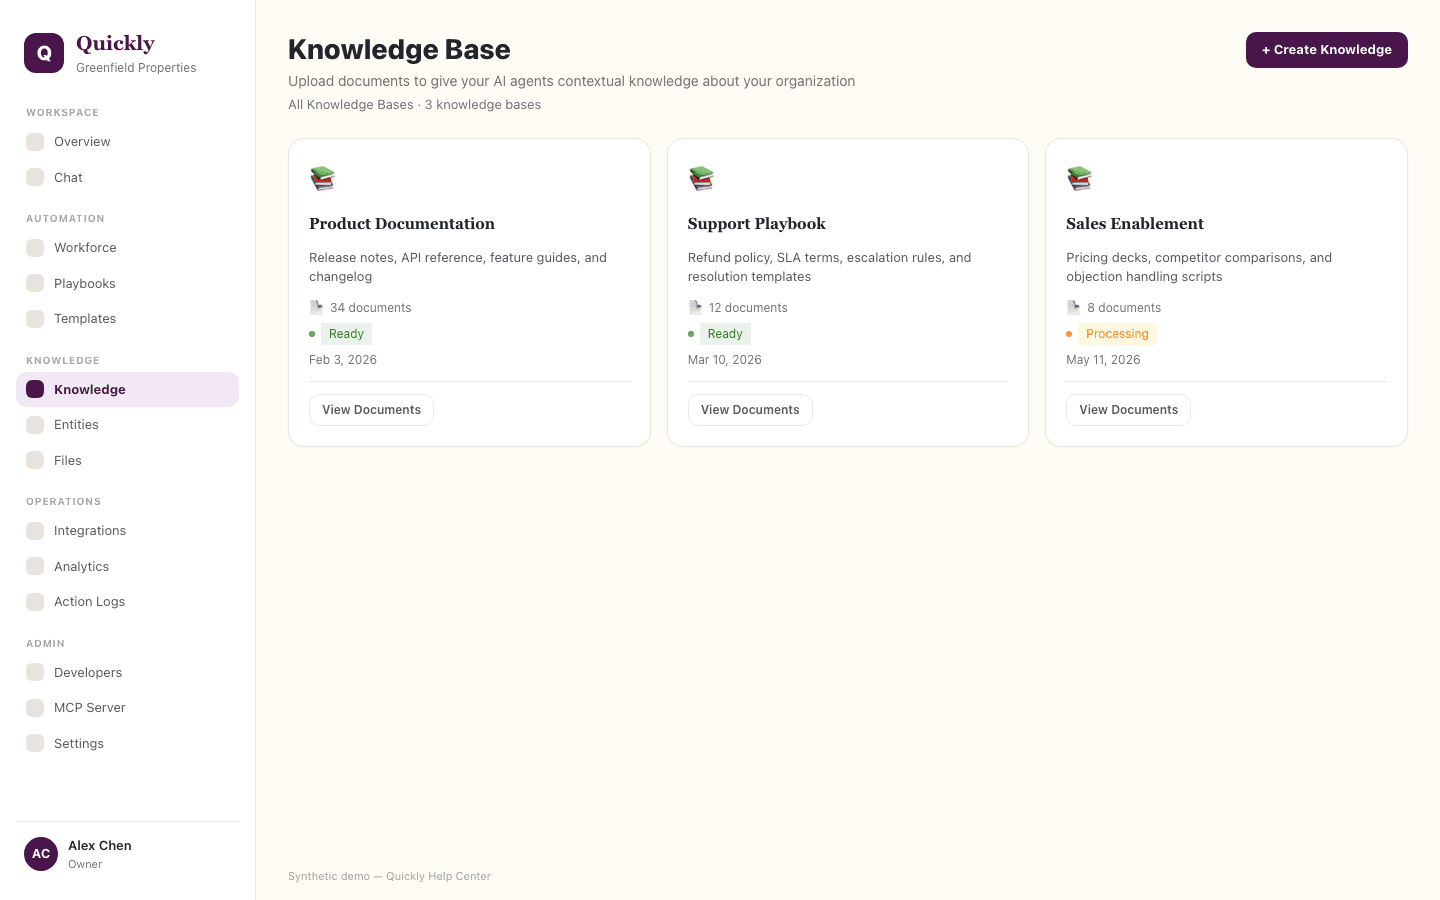The width and height of the screenshot is (1440, 900).
Task: Click the Settings sidebar icon
Action: click(x=35, y=743)
